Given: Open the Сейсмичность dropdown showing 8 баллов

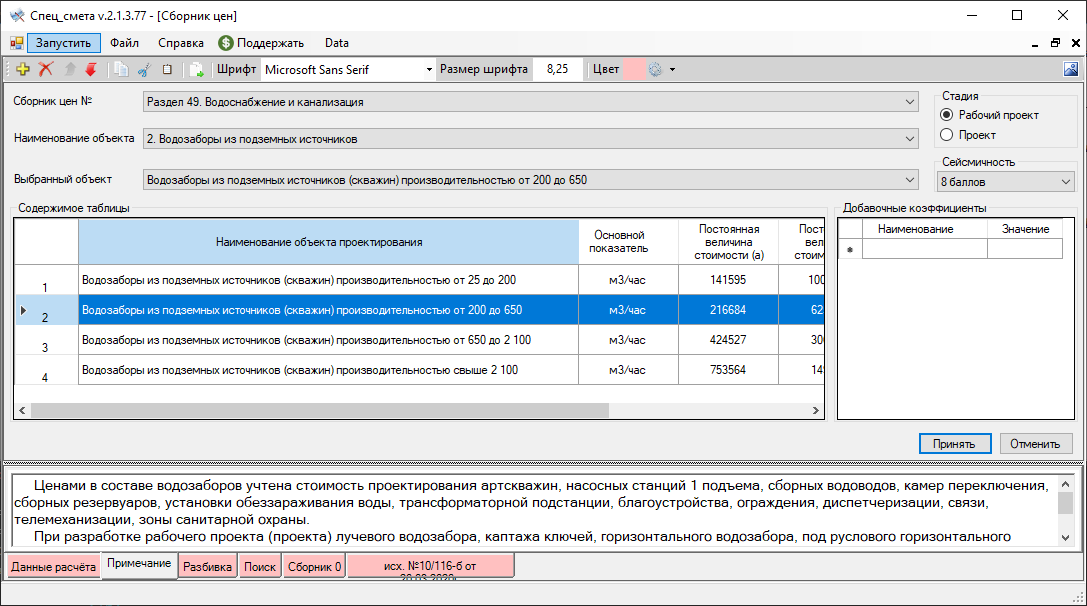Looking at the screenshot, I should point(1066,182).
